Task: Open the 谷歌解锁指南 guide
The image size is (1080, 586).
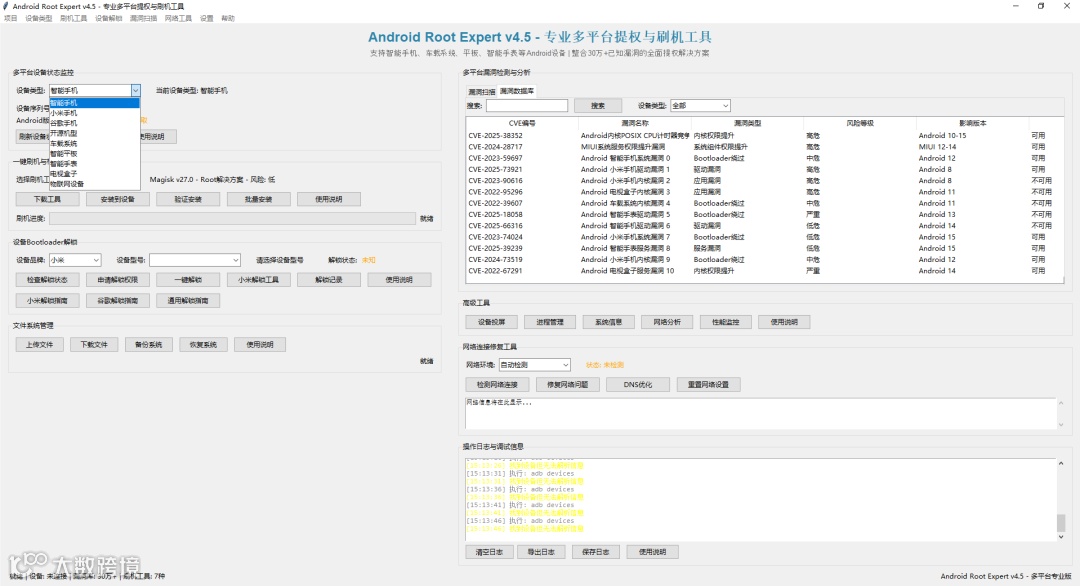Action: click(118, 300)
